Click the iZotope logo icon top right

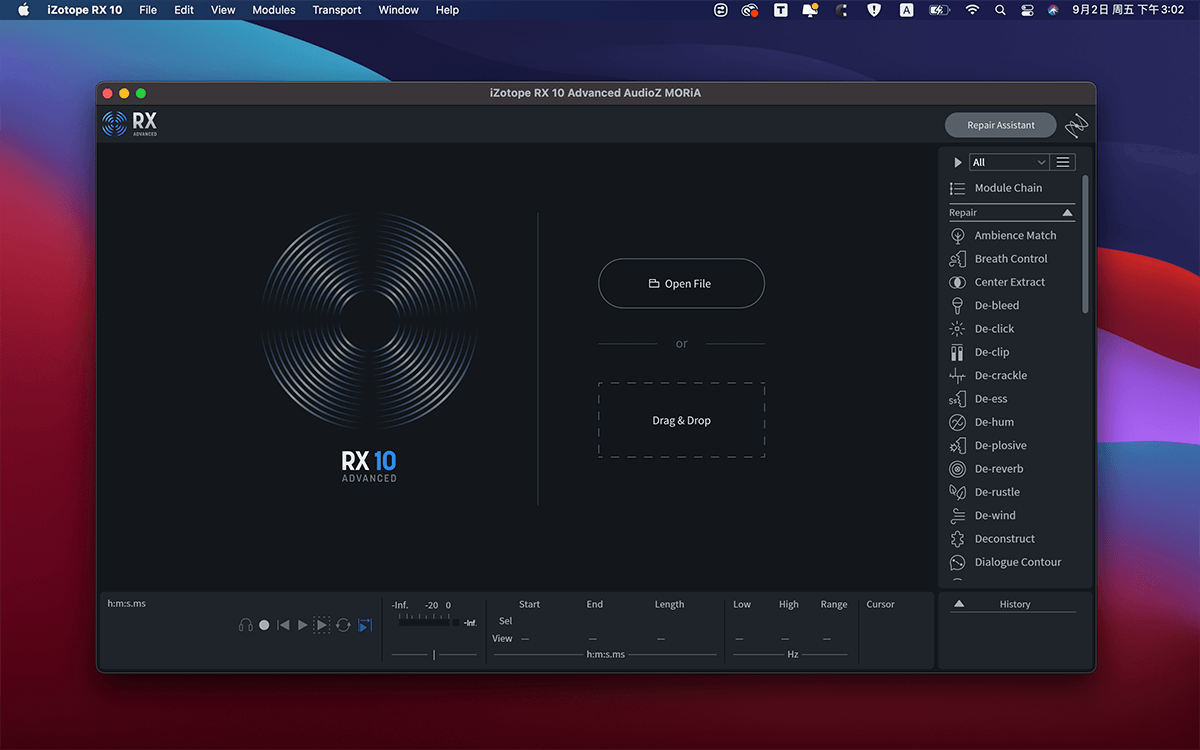1076,125
